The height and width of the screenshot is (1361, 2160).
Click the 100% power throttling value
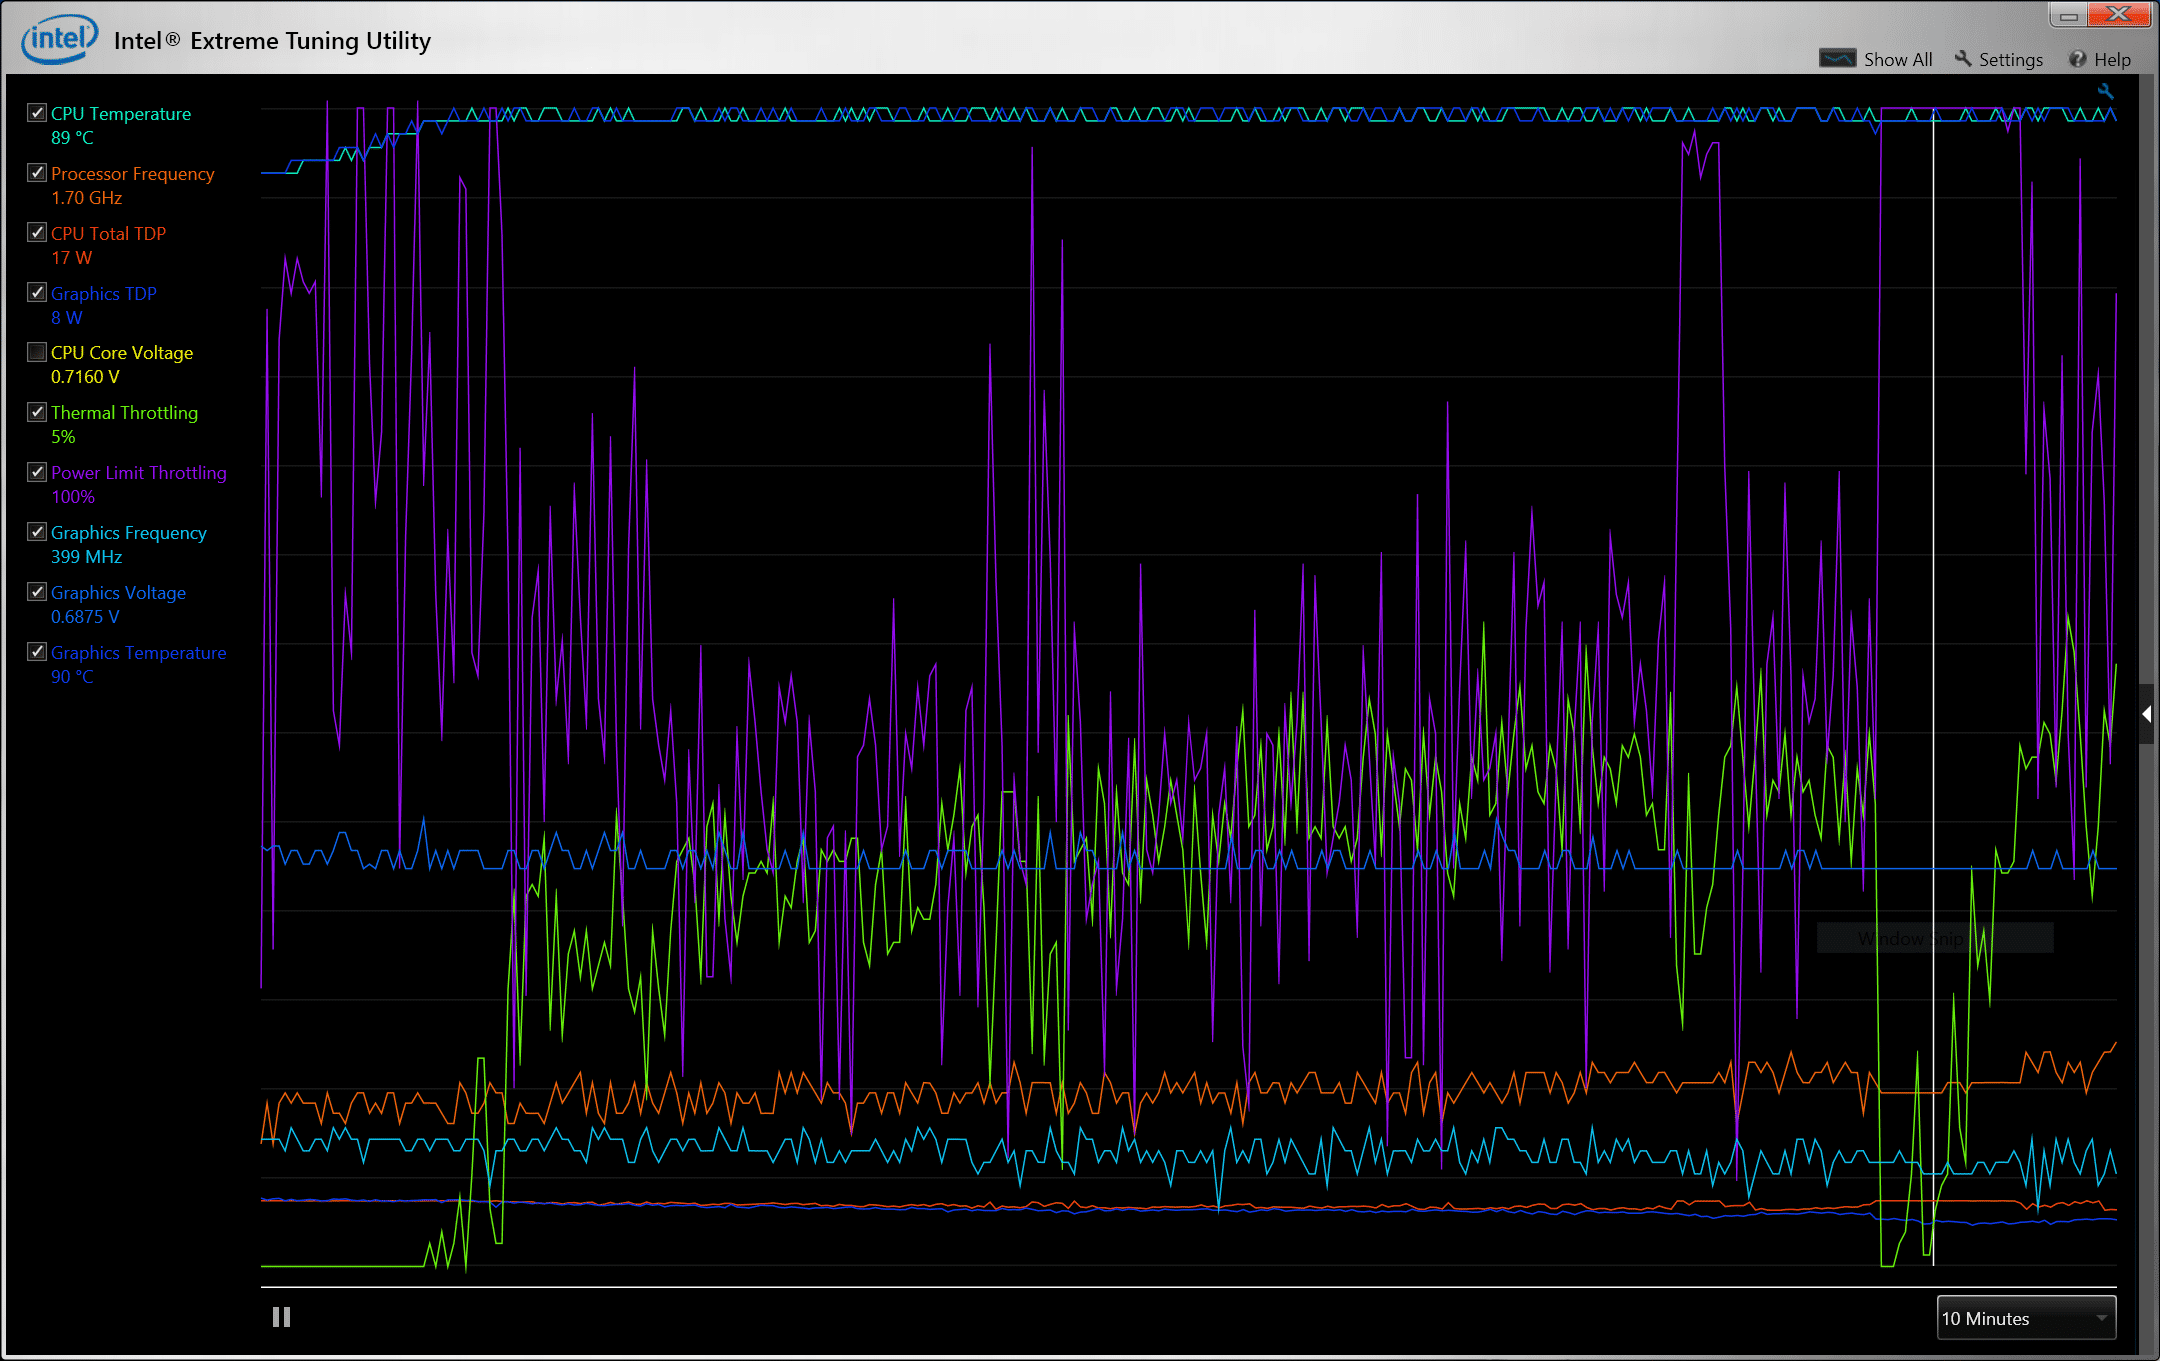pos(73,497)
